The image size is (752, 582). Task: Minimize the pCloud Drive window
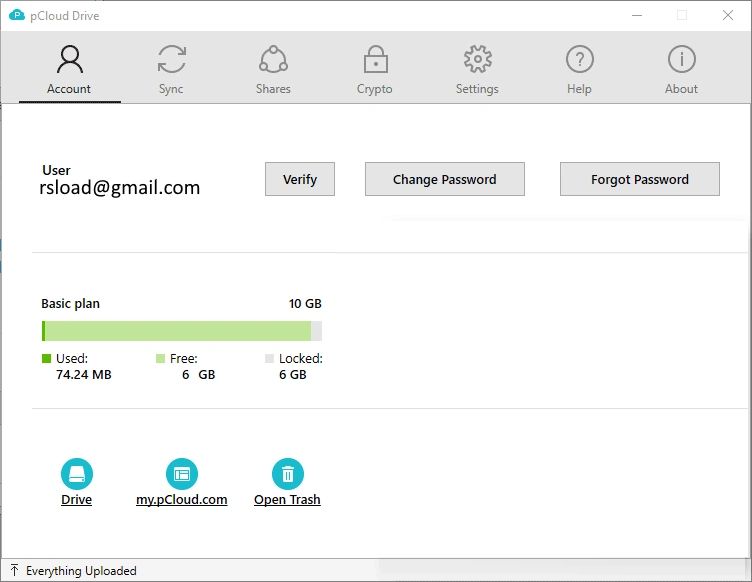637,15
